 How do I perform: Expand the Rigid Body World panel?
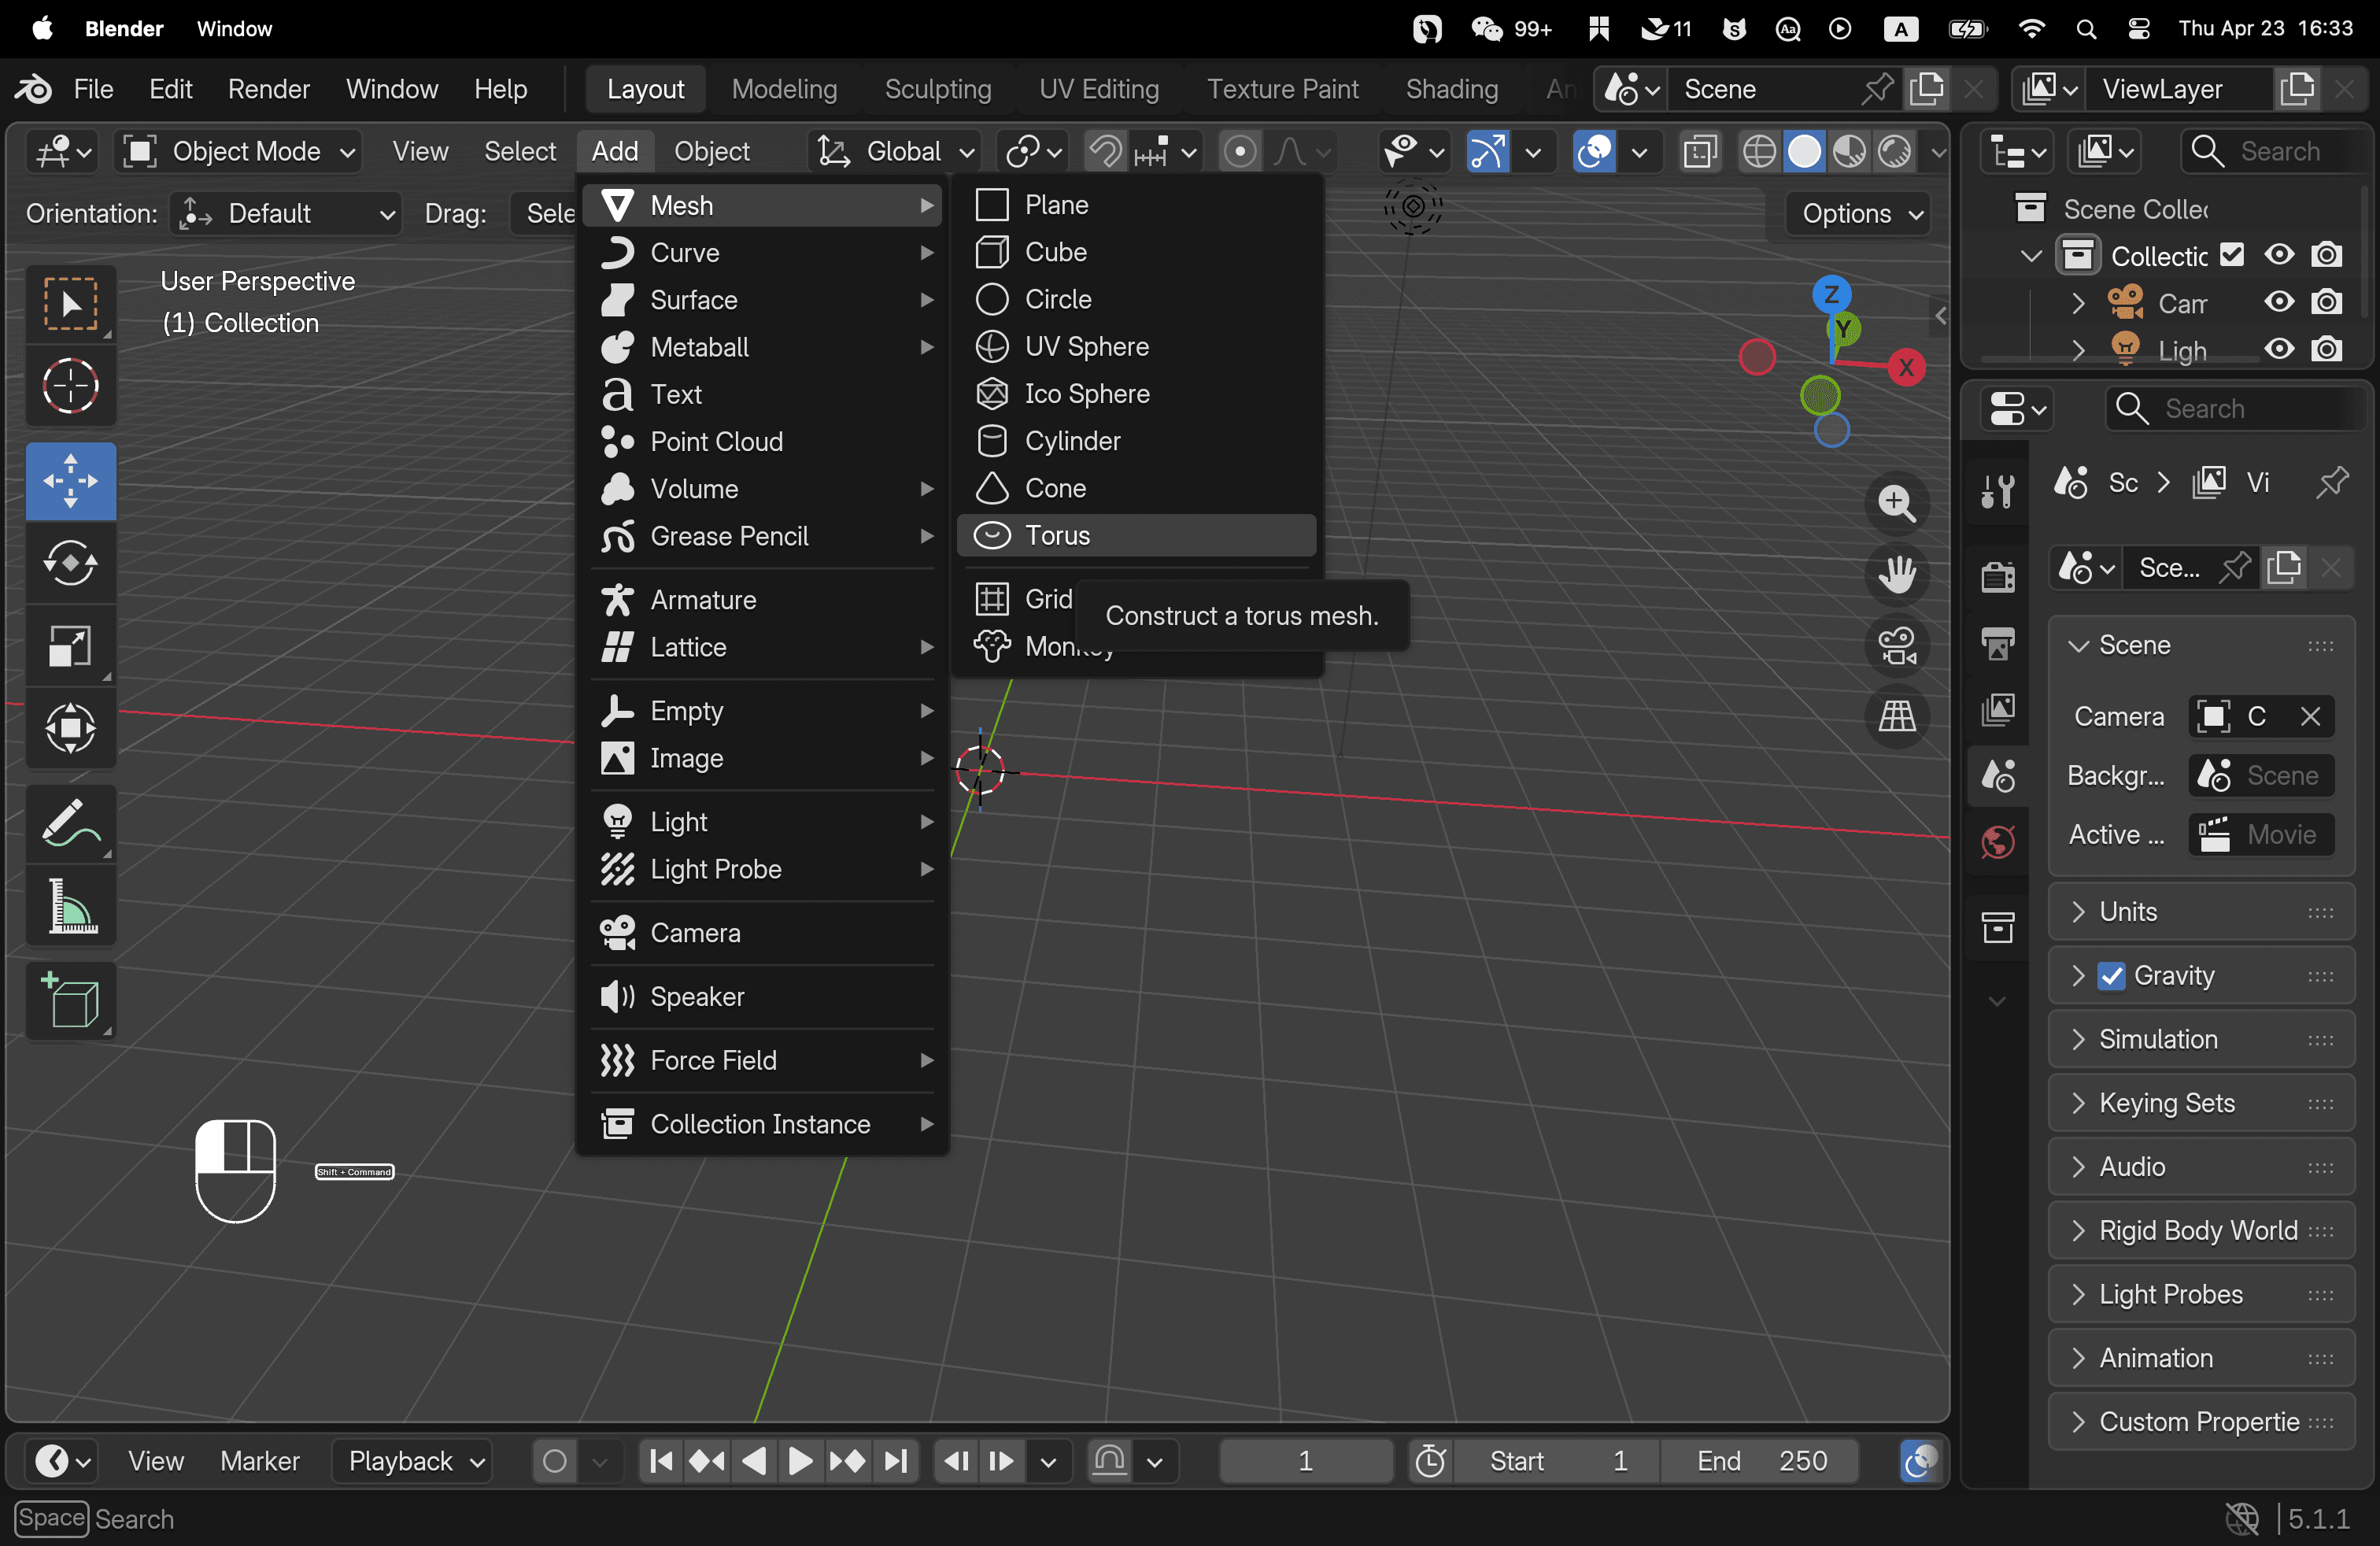[2200, 1231]
